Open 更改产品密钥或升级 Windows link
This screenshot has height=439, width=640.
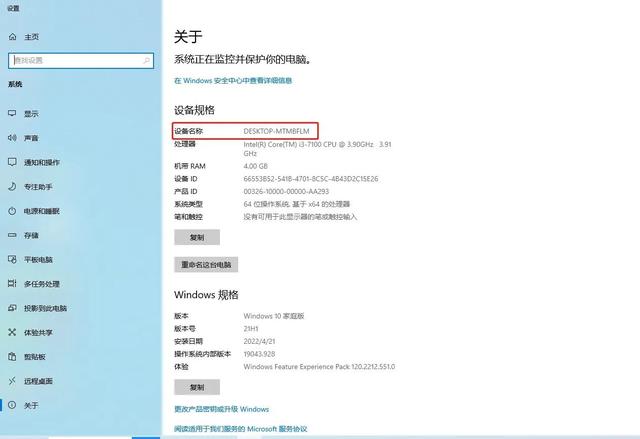222,409
